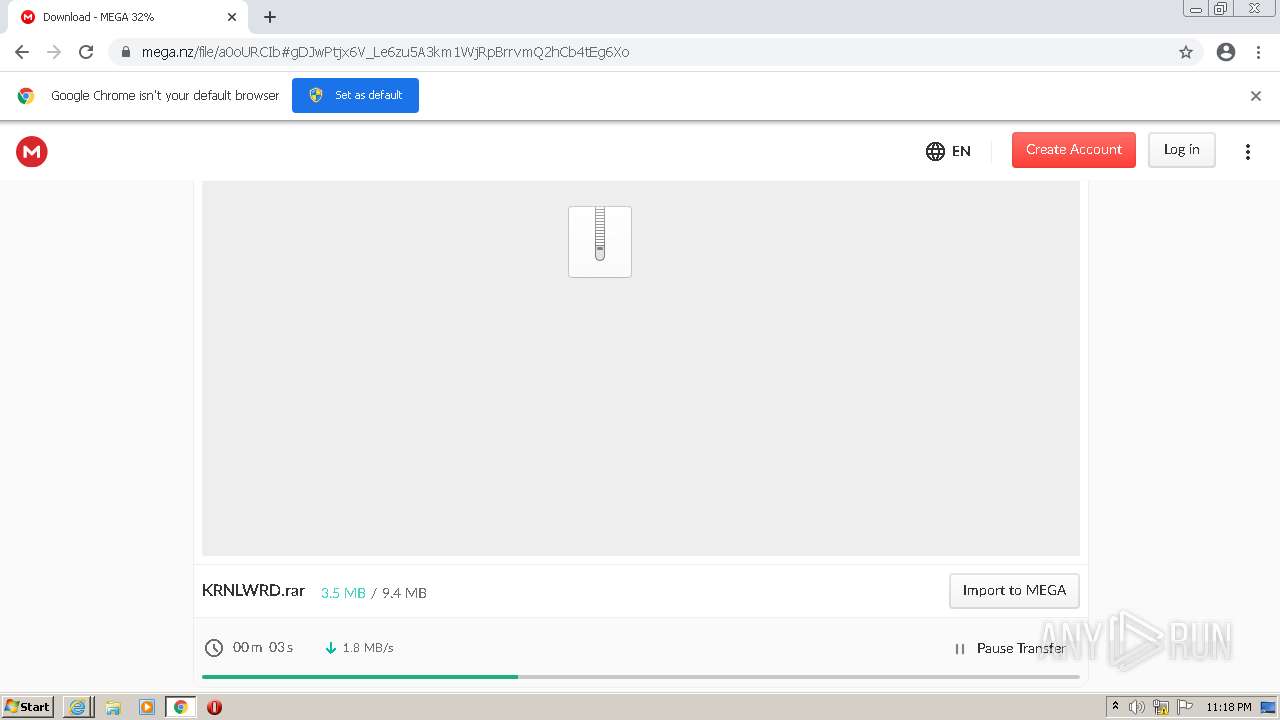Click the red Opera-style taskbar icon
This screenshot has height=720, width=1280.
[x=214, y=707]
